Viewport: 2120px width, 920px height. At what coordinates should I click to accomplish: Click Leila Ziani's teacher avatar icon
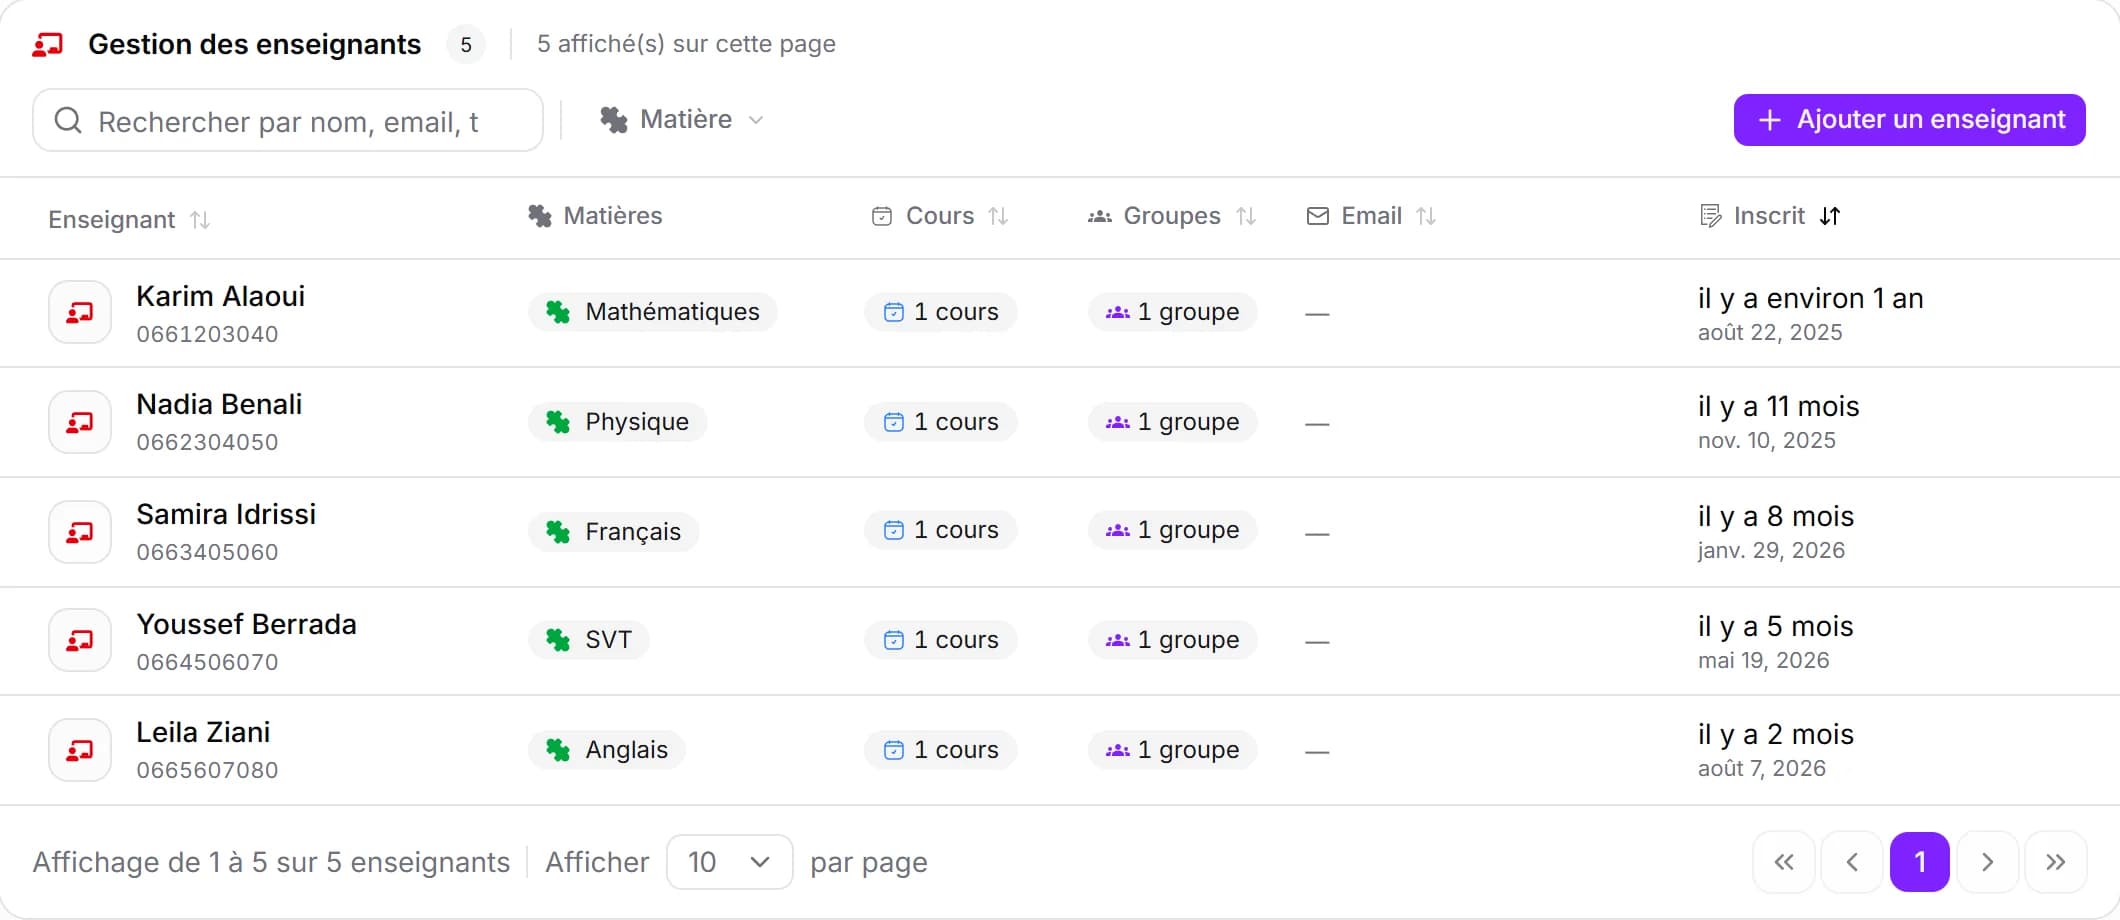point(80,750)
